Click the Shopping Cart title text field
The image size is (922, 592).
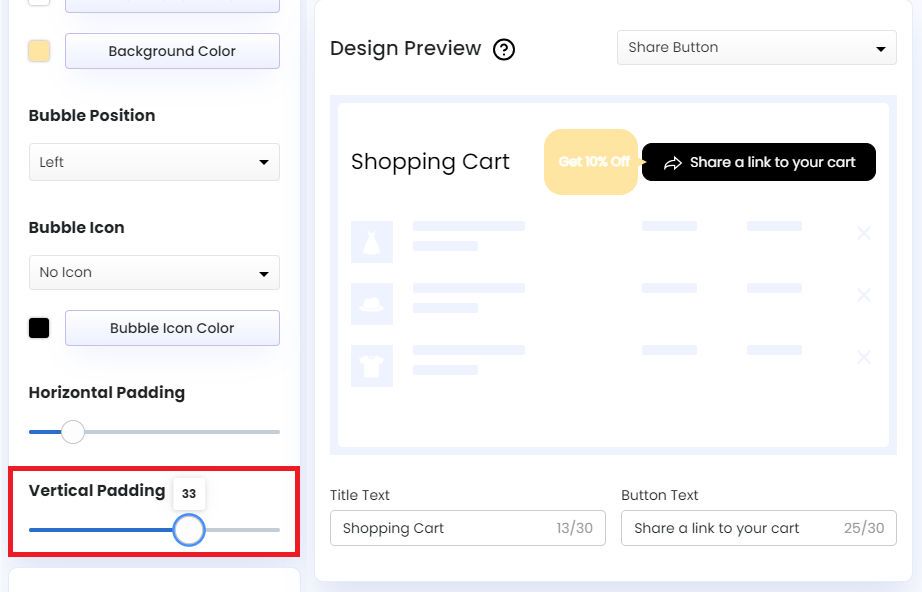[x=467, y=528]
